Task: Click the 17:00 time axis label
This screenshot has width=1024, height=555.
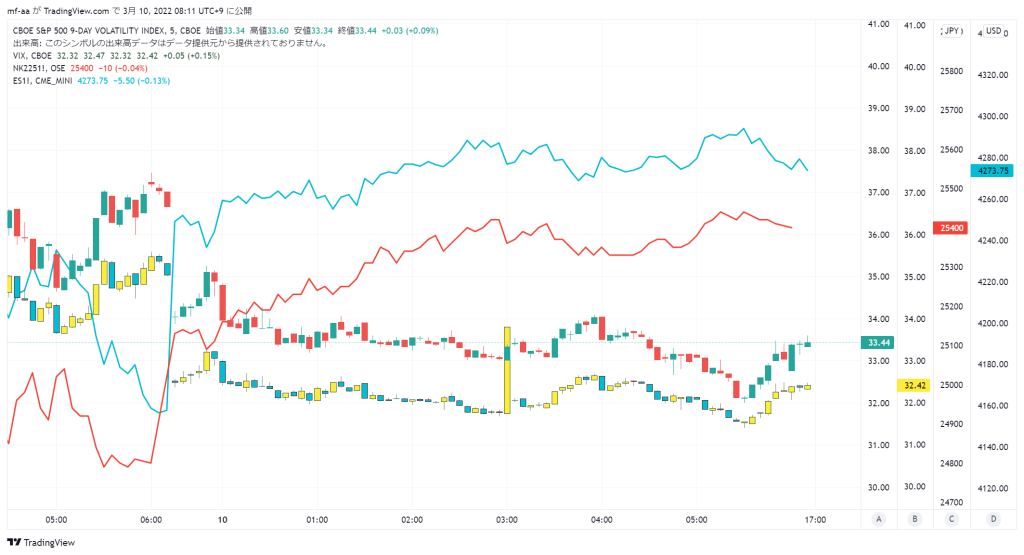Action: (815, 520)
